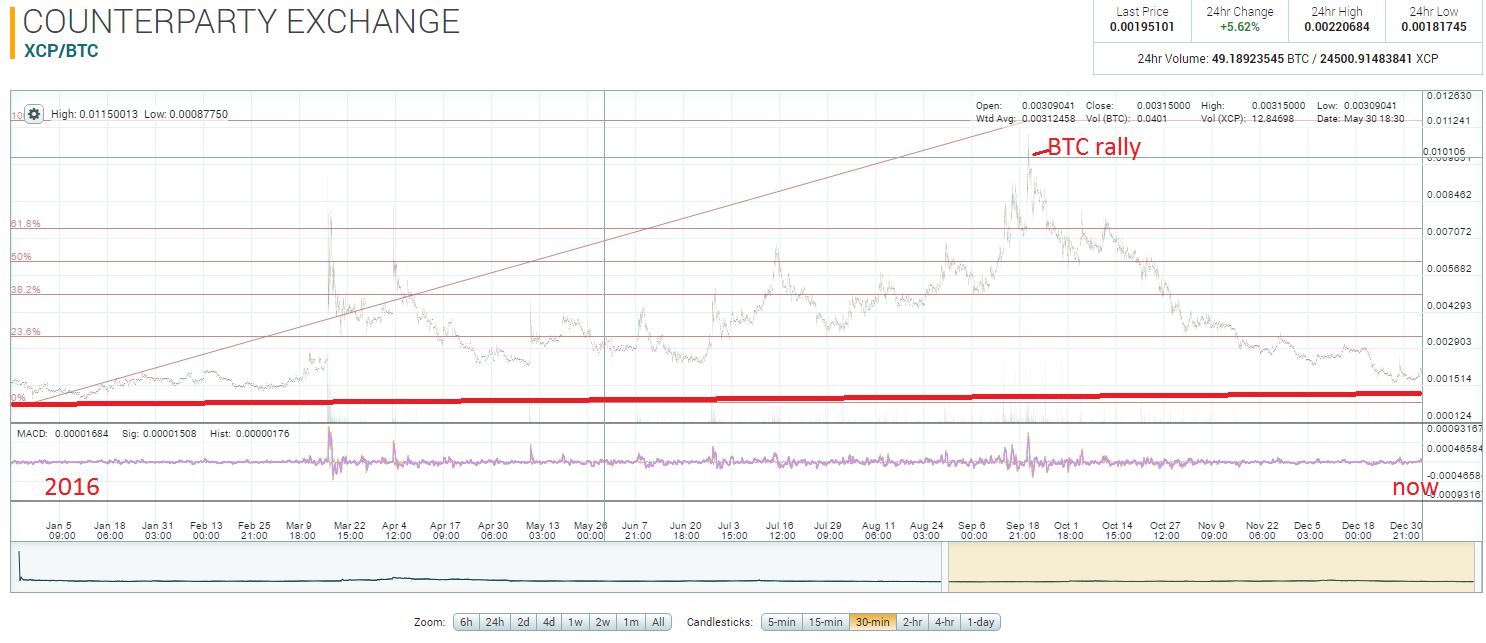Screen dimensions: 1486x643
Task: Click the Last Price value 0.00195101
Action: point(1143,27)
